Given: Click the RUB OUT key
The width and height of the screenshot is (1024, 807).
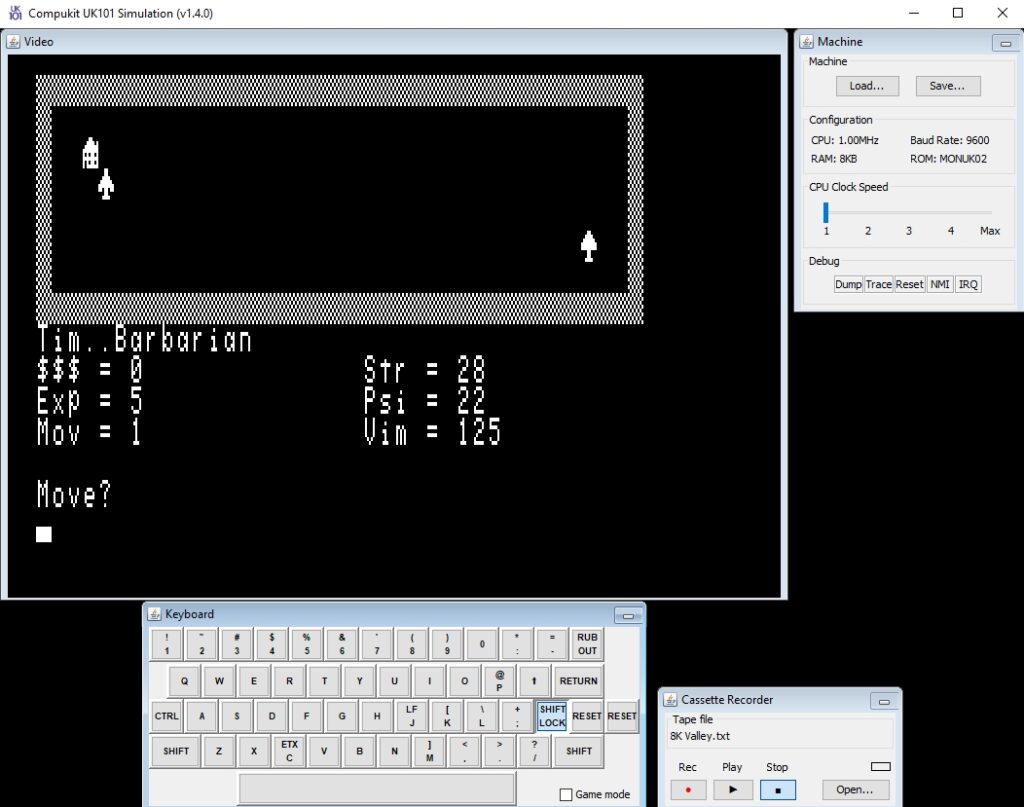Looking at the screenshot, I should tap(586, 644).
